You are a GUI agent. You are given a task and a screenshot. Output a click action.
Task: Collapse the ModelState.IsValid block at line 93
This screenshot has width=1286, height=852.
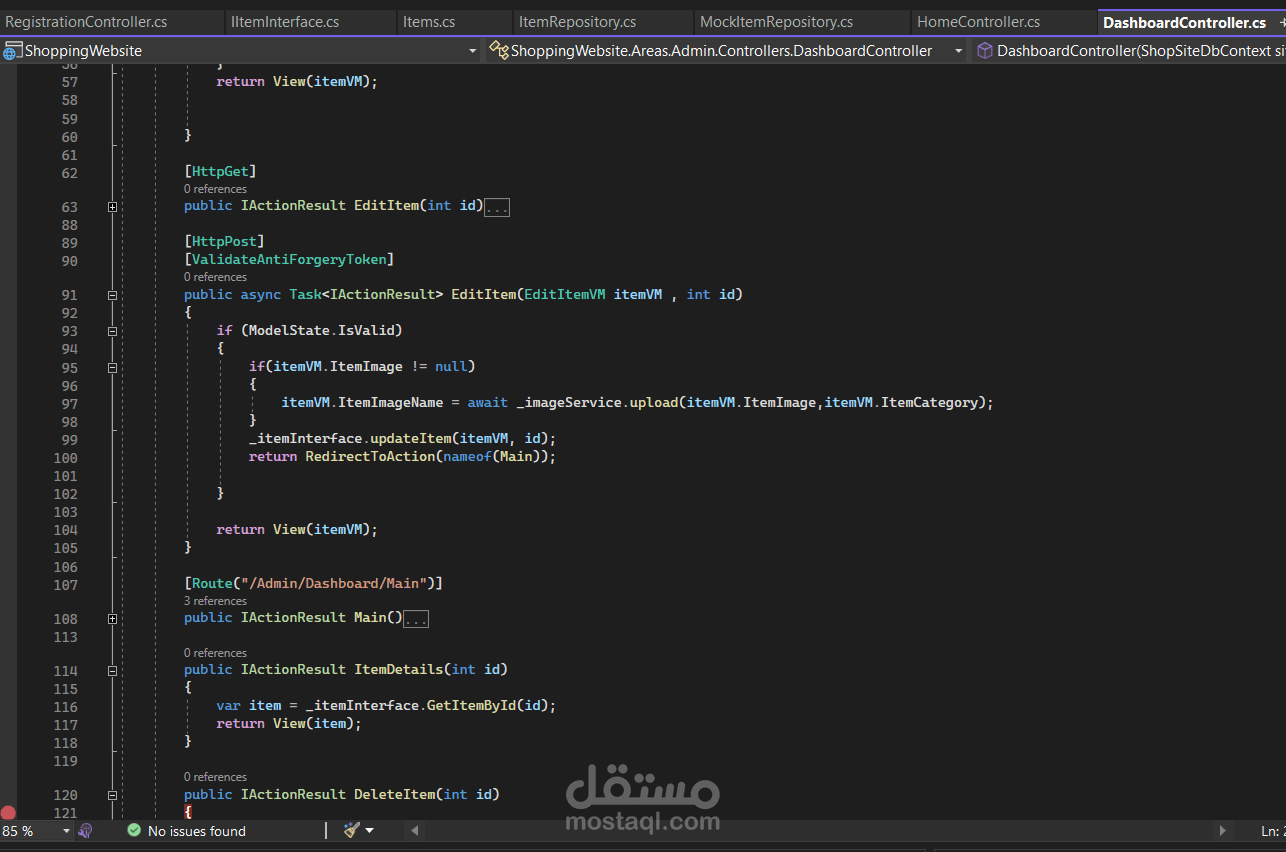pyautogui.click(x=112, y=331)
